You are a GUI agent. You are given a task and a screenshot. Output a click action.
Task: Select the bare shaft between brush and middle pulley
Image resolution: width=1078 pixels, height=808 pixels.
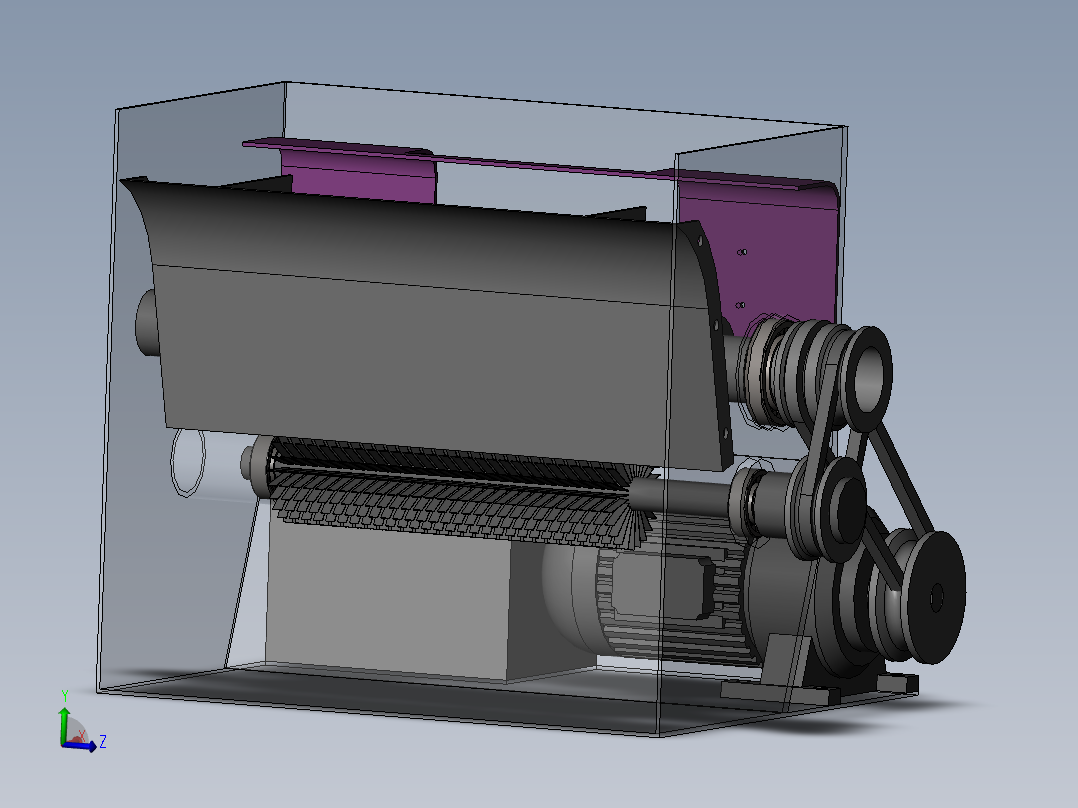point(682,496)
